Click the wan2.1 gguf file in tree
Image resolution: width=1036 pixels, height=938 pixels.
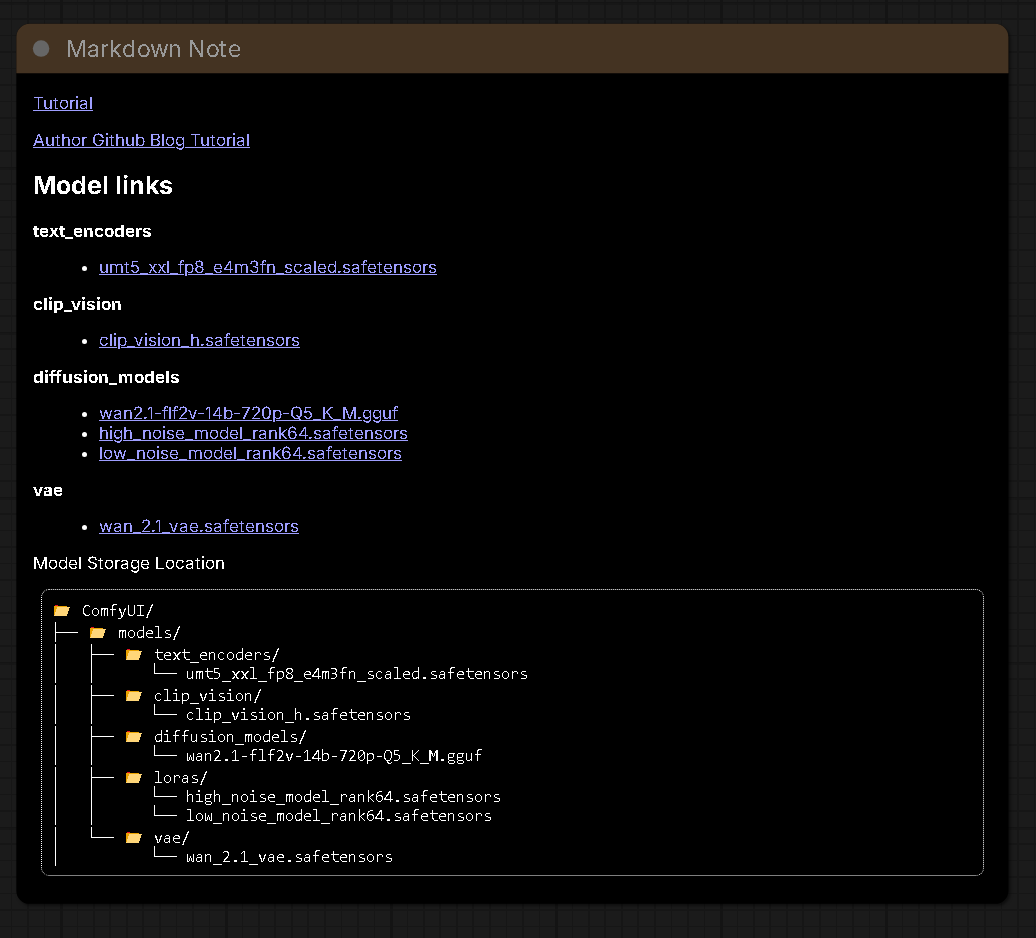click(x=334, y=756)
